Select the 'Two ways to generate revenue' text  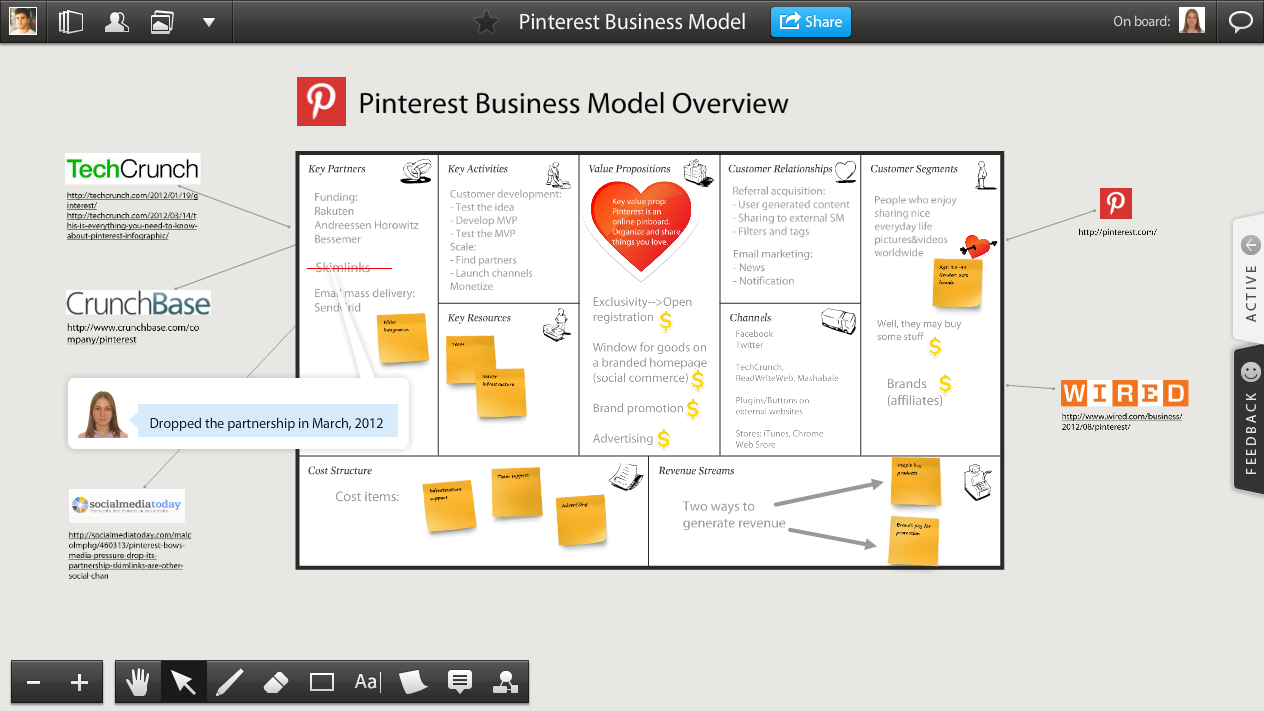tap(734, 515)
